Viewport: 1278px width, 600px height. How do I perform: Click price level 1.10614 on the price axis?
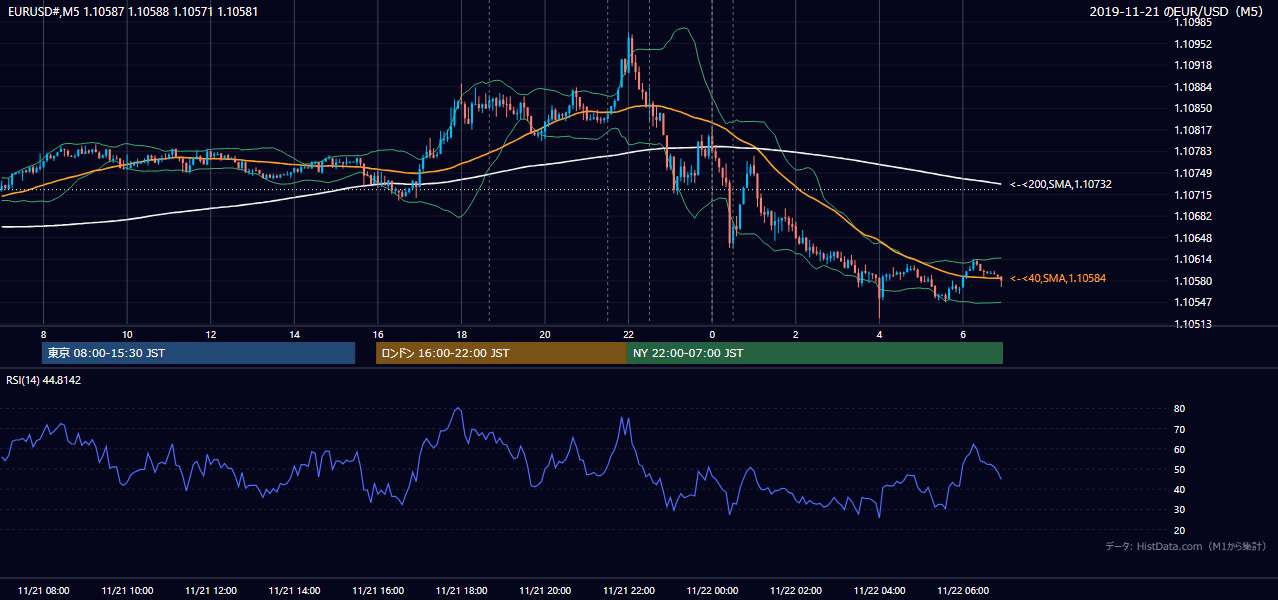coord(1192,259)
